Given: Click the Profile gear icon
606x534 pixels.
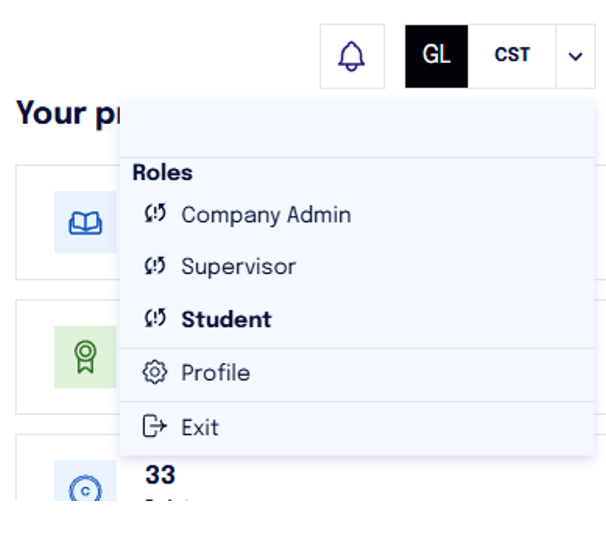Looking at the screenshot, I should 155,372.
